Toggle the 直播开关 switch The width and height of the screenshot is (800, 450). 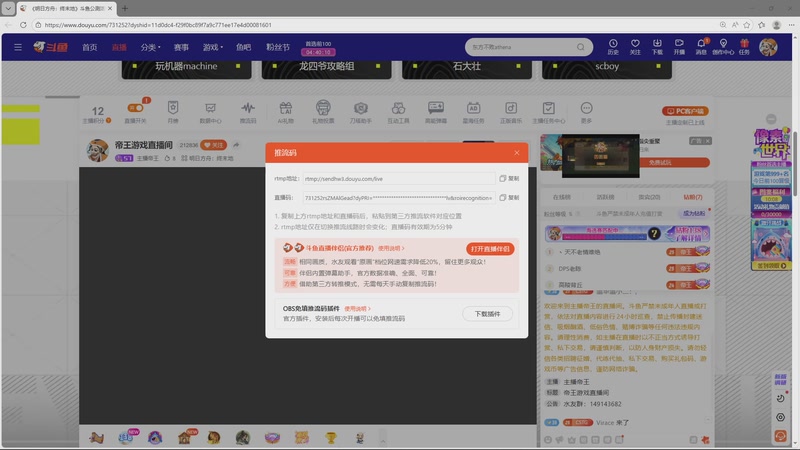(135, 108)
